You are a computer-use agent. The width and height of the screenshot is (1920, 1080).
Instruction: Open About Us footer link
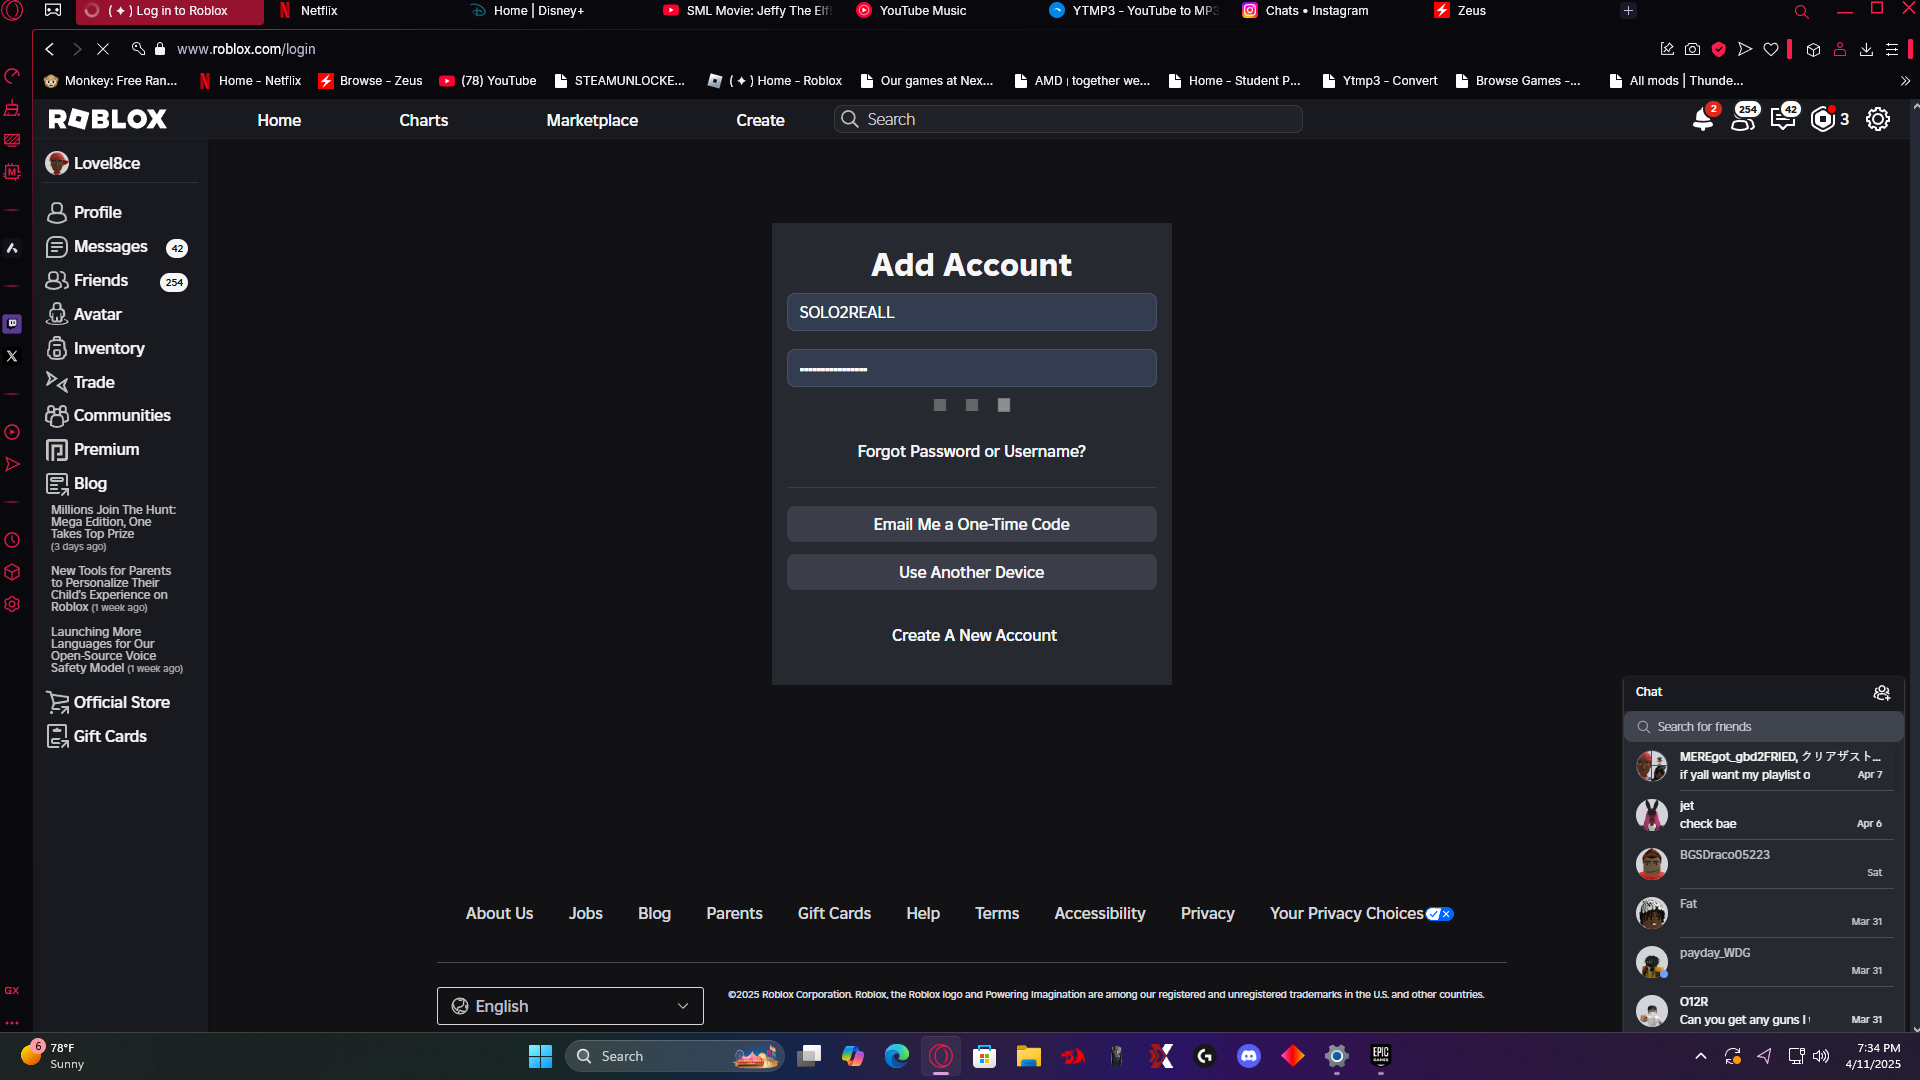click(500, 913)
